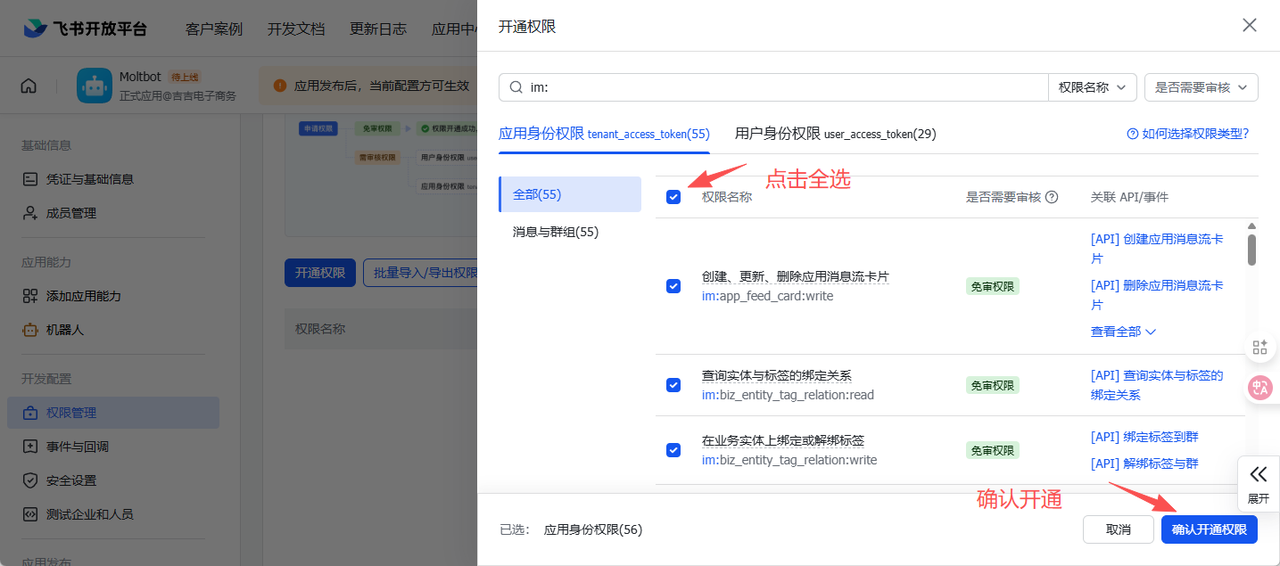1280x566 pixels.
Task: Expand 查看全部 to show all related APIs
Action: [x=1122, y=331]
